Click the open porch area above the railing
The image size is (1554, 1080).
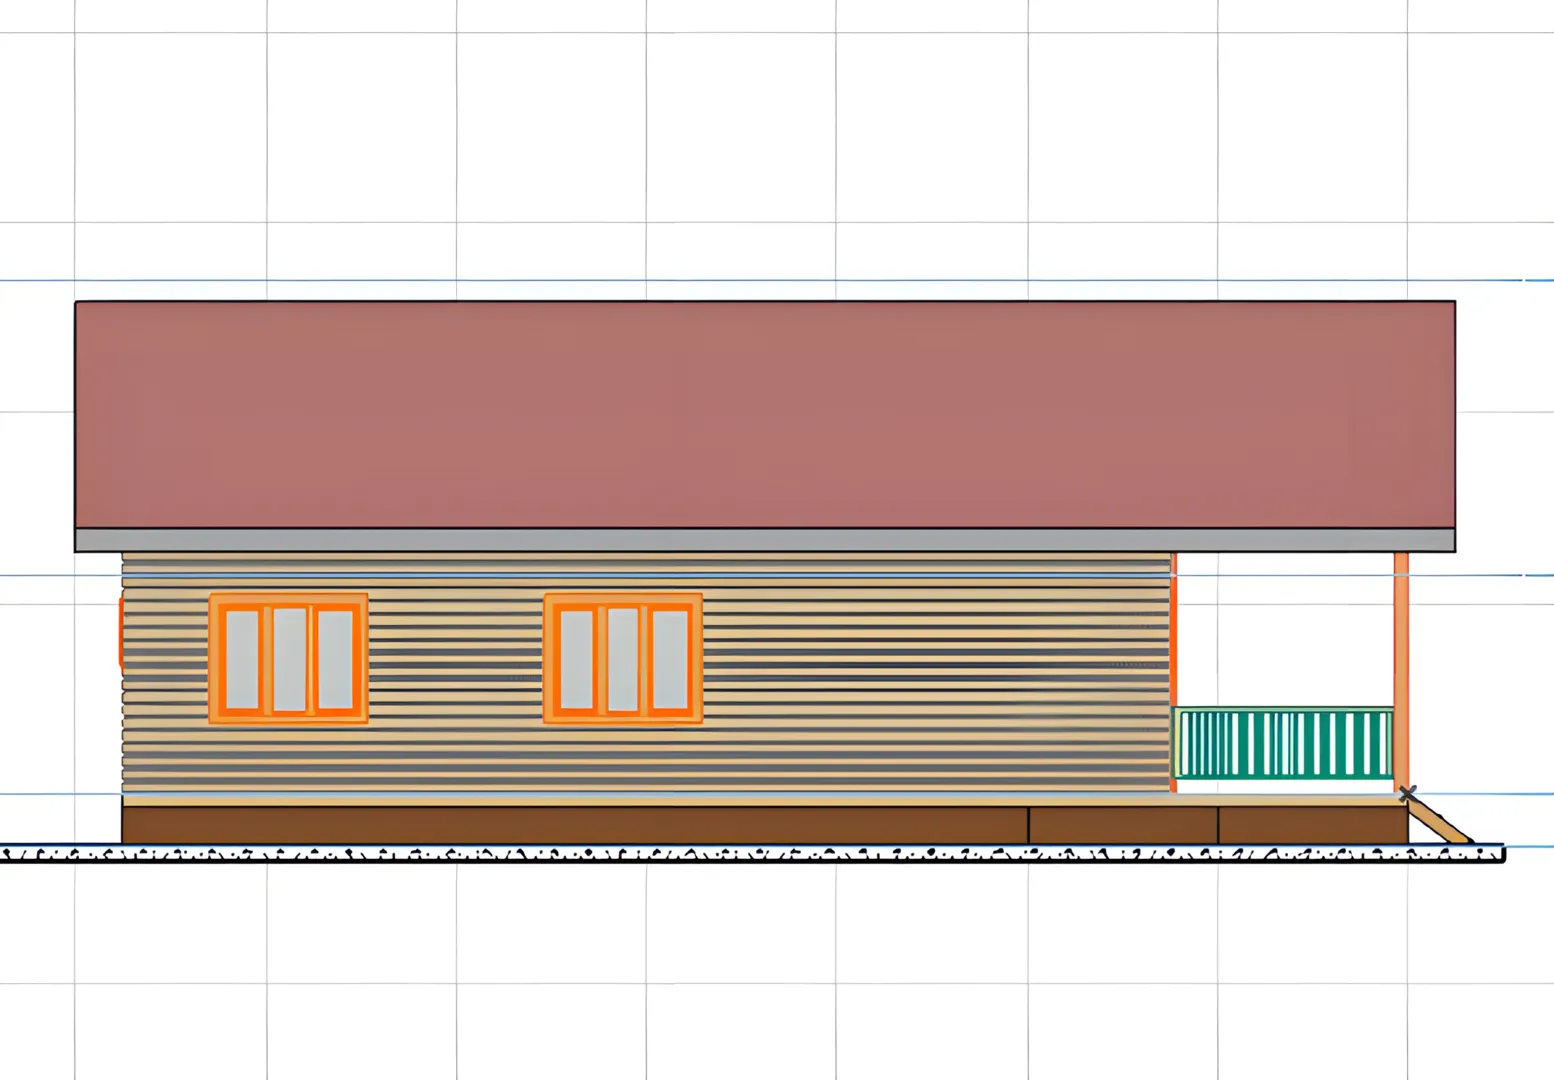point(1285,630)
